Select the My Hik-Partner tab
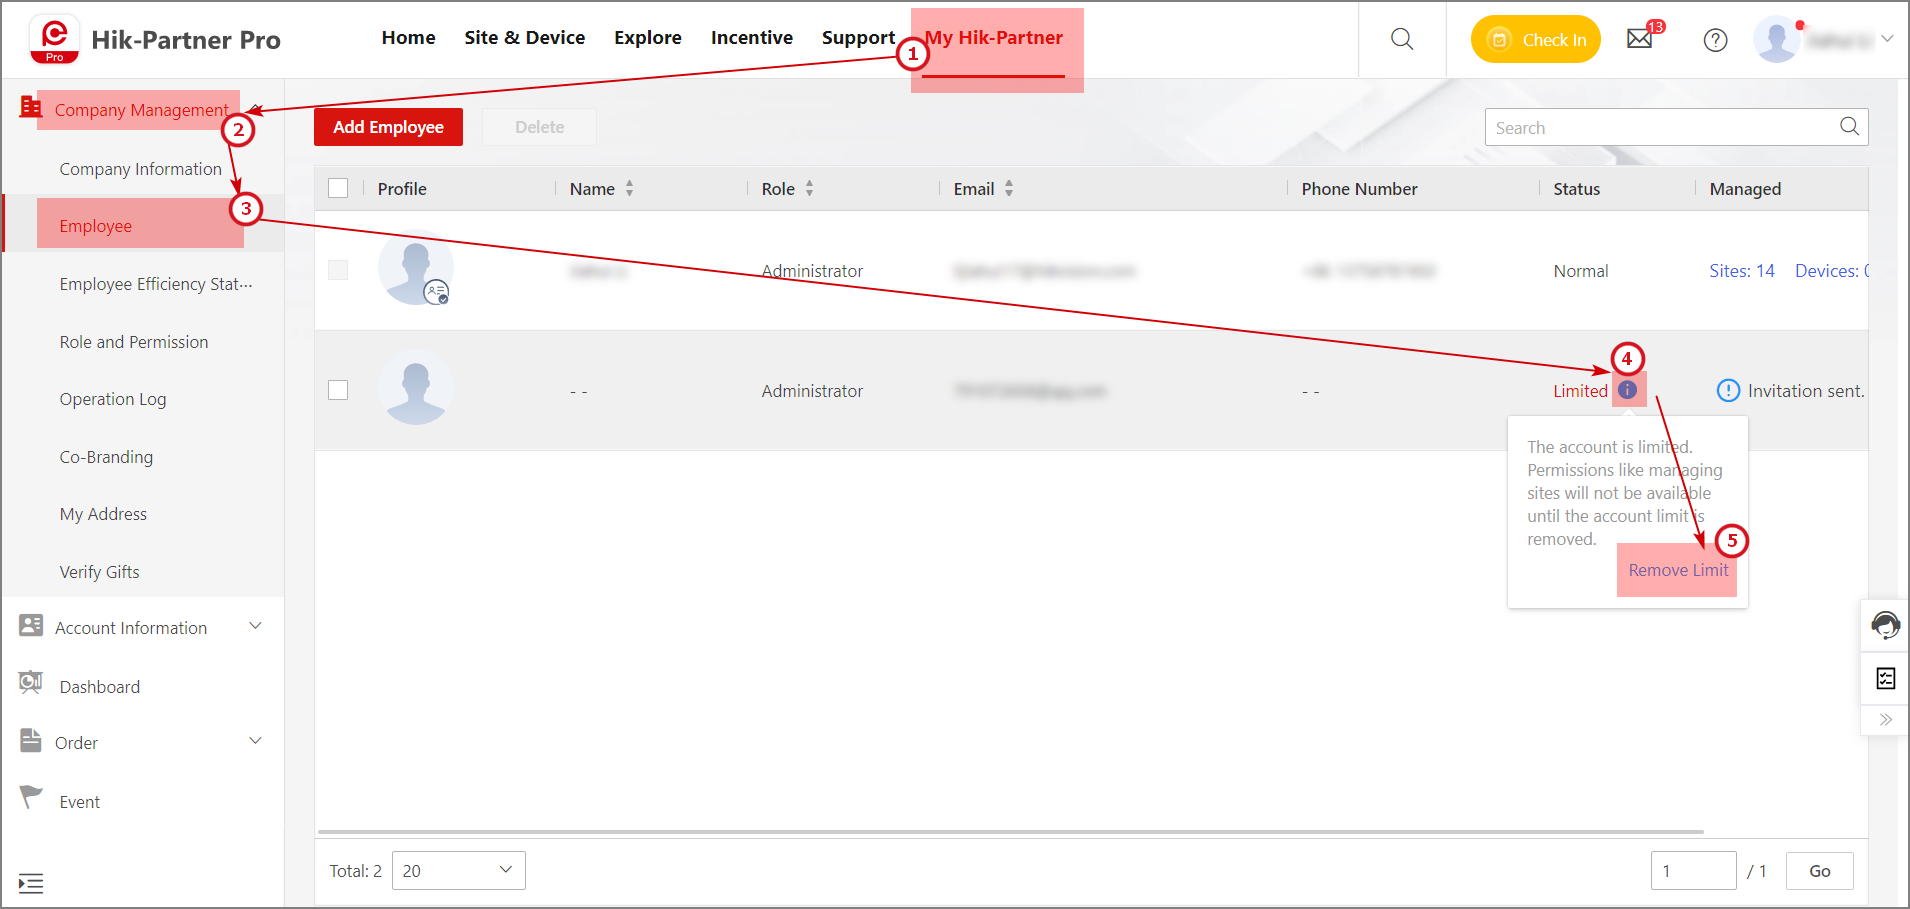The image size is (1910, 909). click(994, 38)
